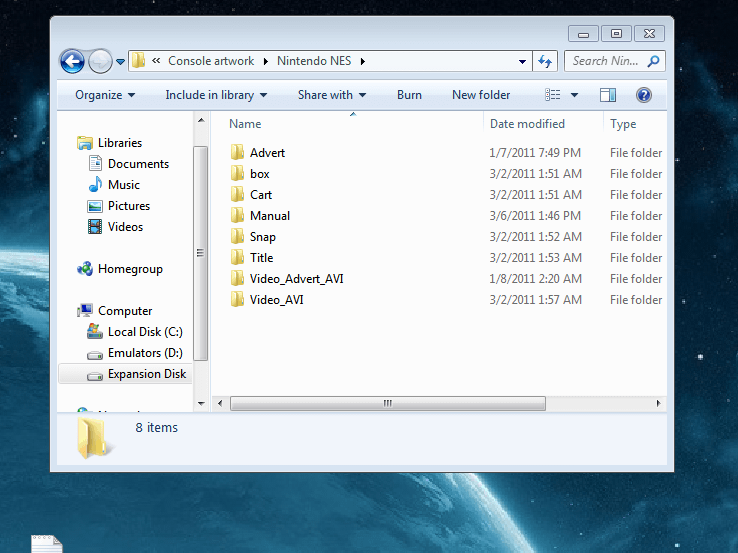This screenshot has height=553, width=738.
Task: Click the Refresh button beside address bar
Action: 545,61
